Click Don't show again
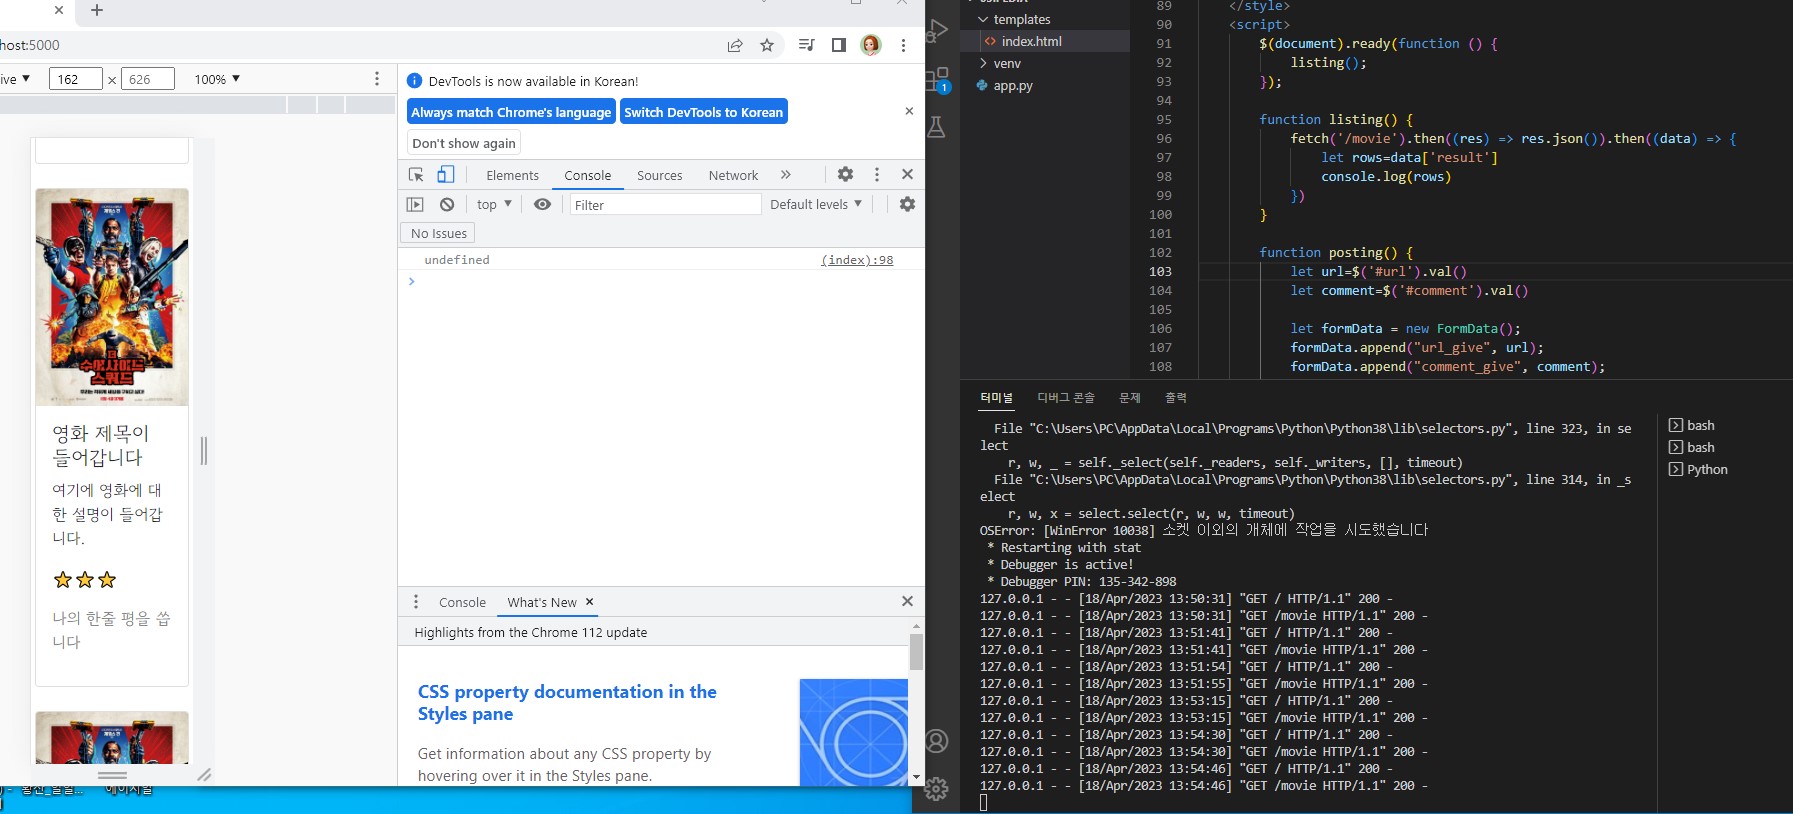 [x=464, y=143]
